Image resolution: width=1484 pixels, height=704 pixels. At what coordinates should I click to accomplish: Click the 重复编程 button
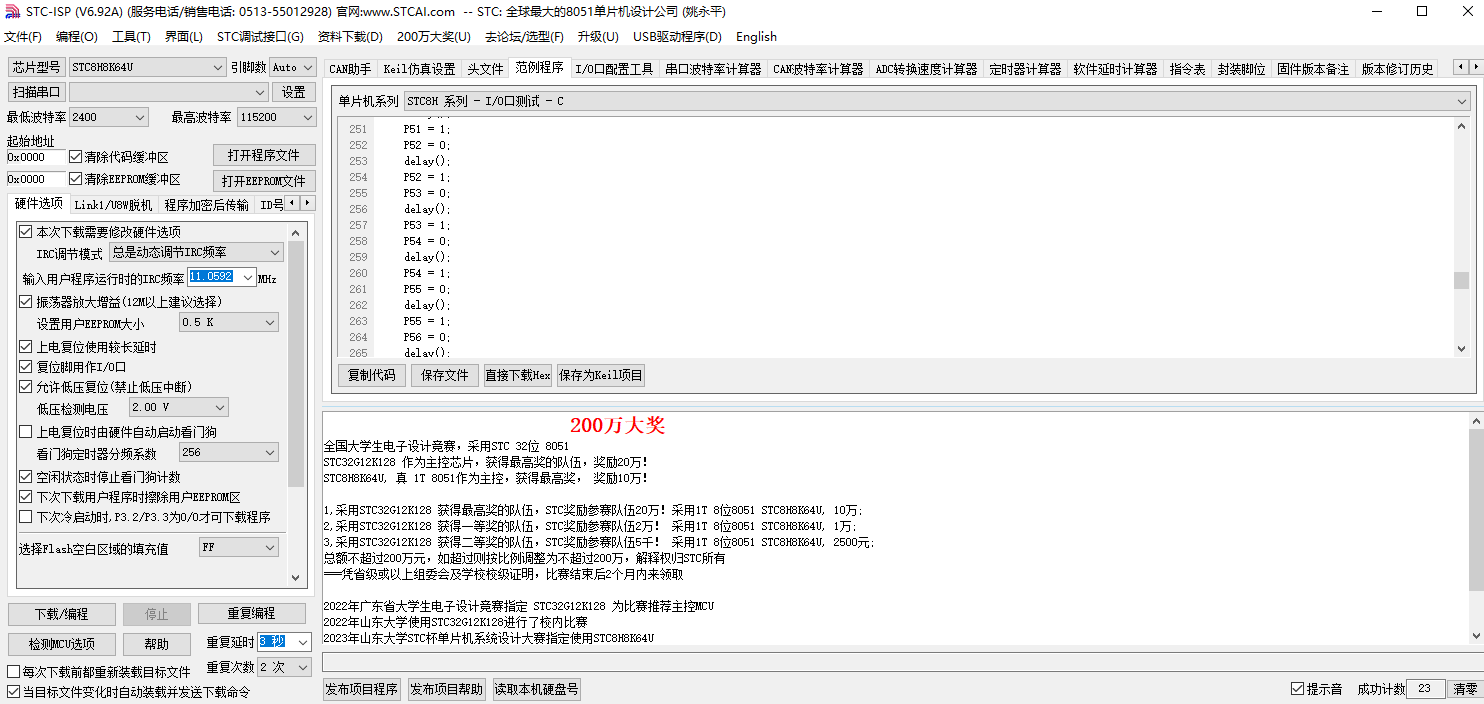[251, 614]
